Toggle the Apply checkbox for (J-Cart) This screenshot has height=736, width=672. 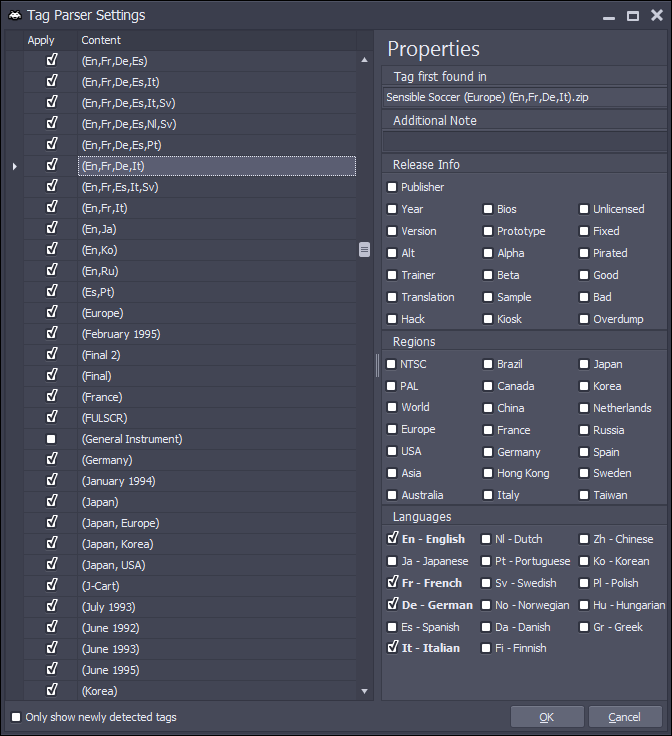pos(52,585)
